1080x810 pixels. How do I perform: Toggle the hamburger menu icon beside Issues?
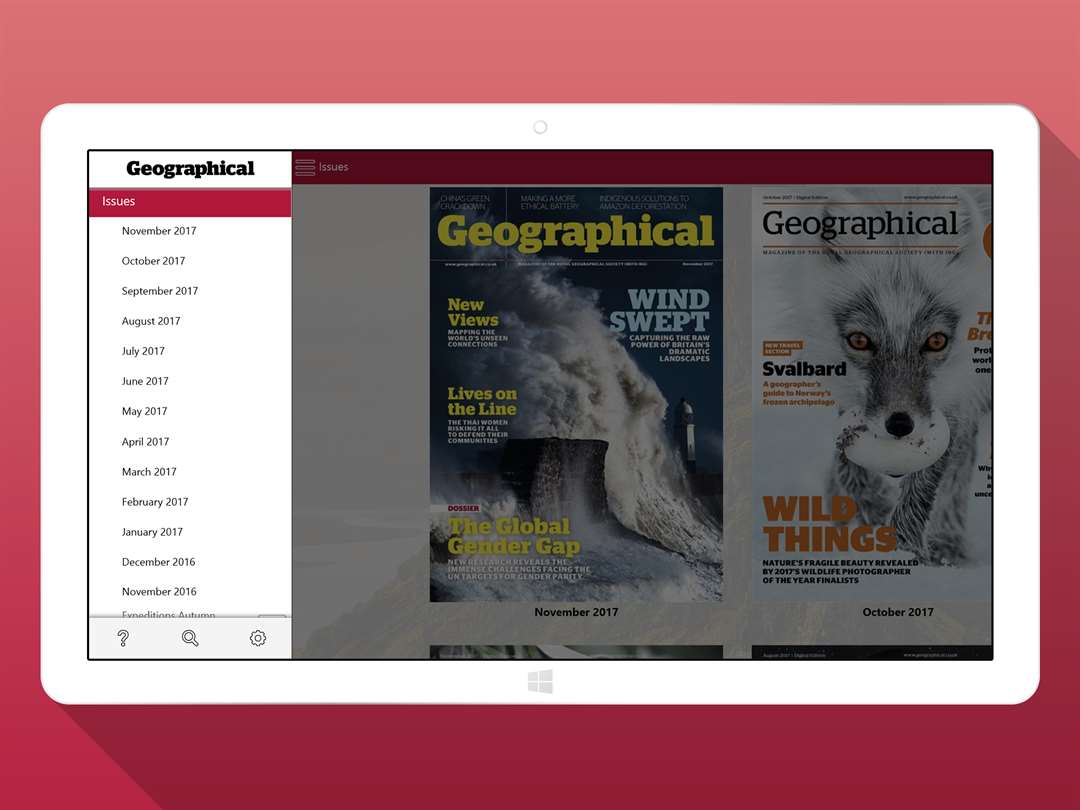point(305,167)
